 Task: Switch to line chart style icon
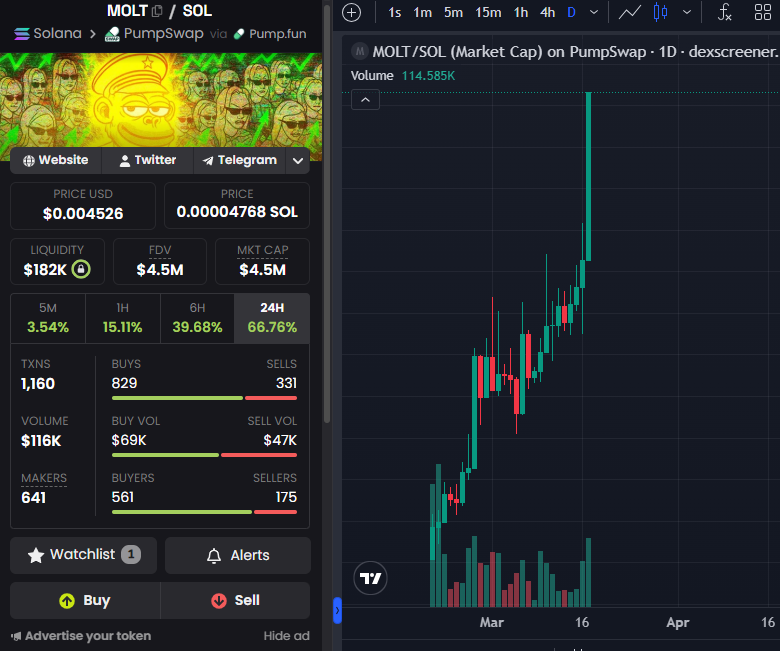(x=629, y=12)
